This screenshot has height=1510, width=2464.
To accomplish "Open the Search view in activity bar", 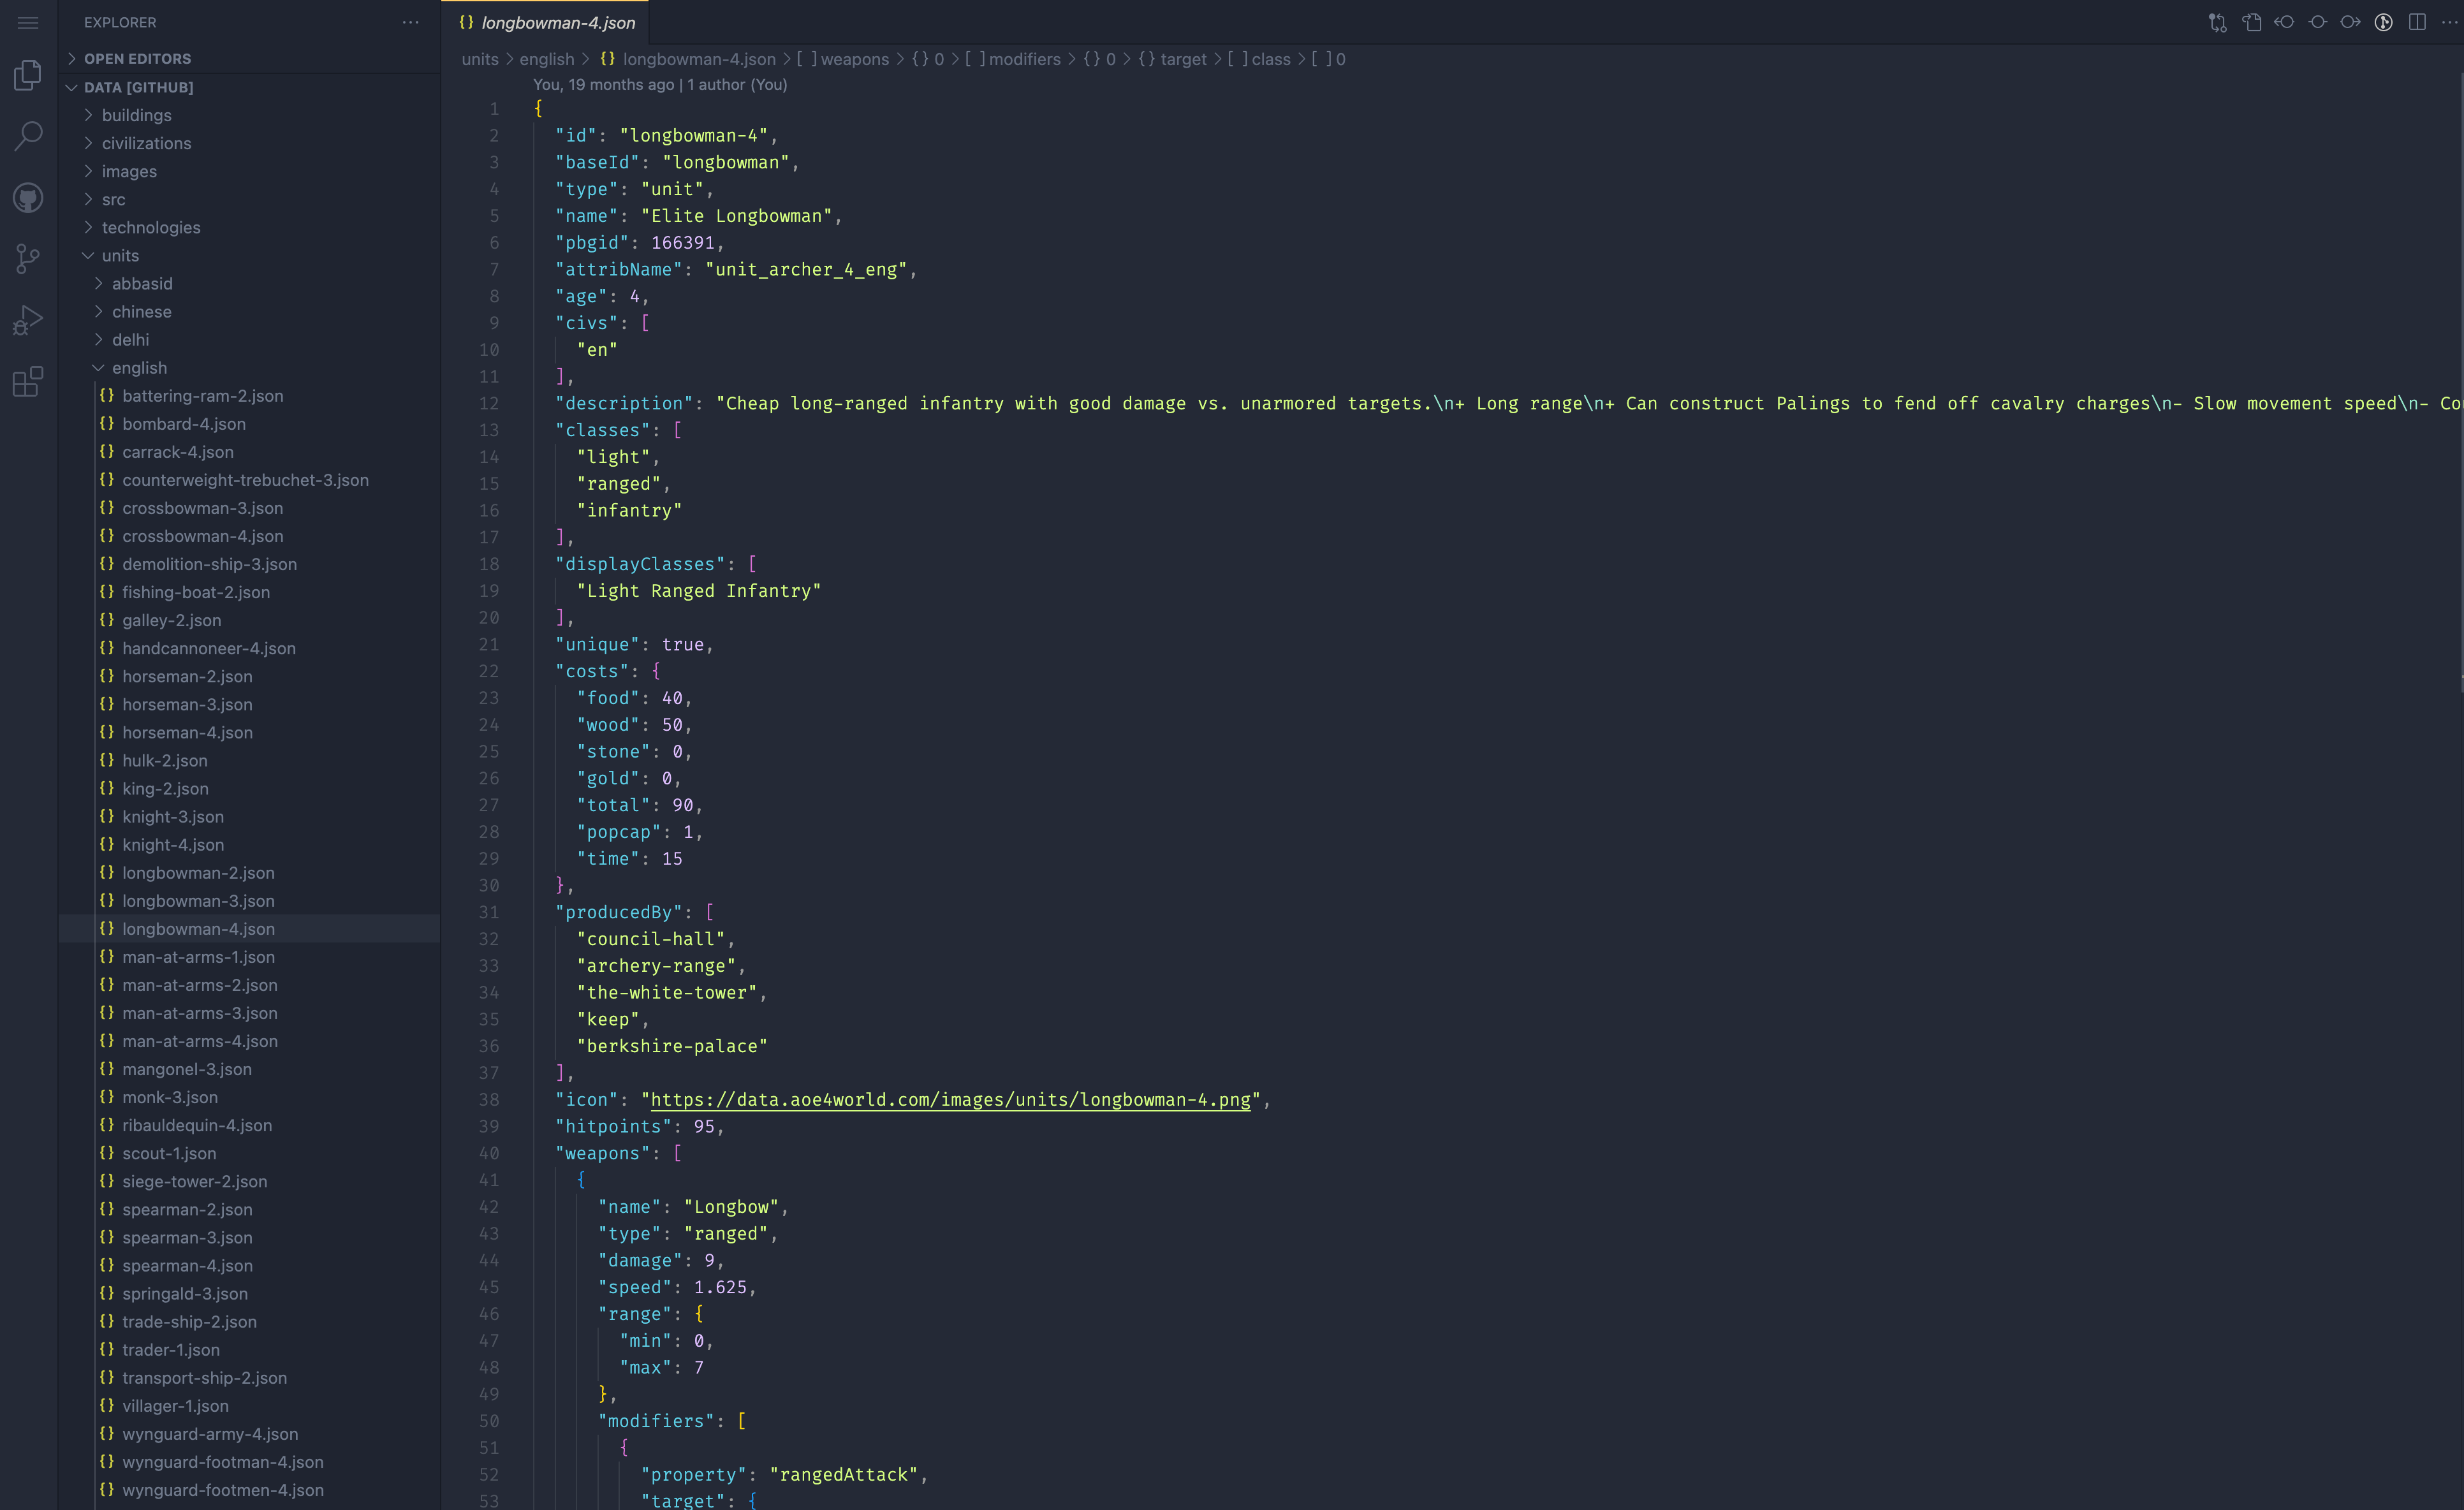I will coord(28,136).
